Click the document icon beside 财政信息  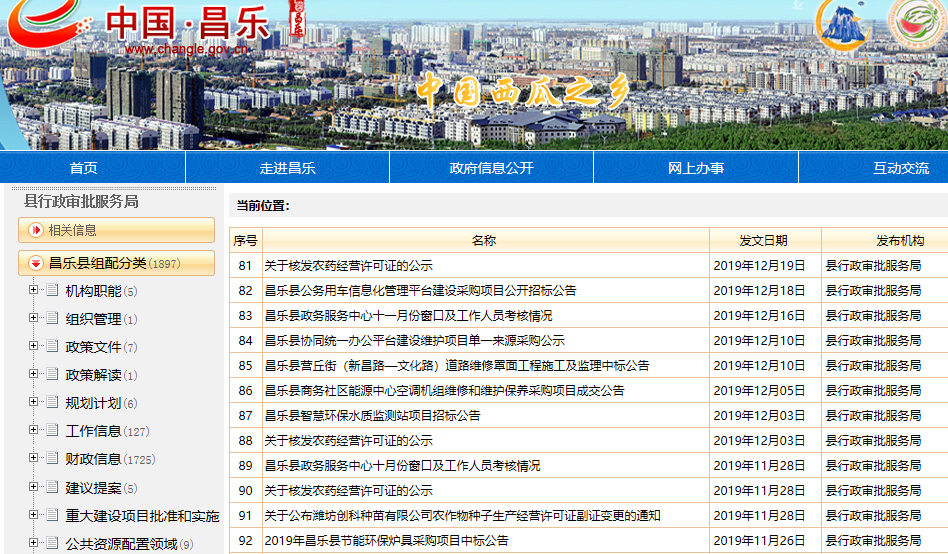(51, 459)
